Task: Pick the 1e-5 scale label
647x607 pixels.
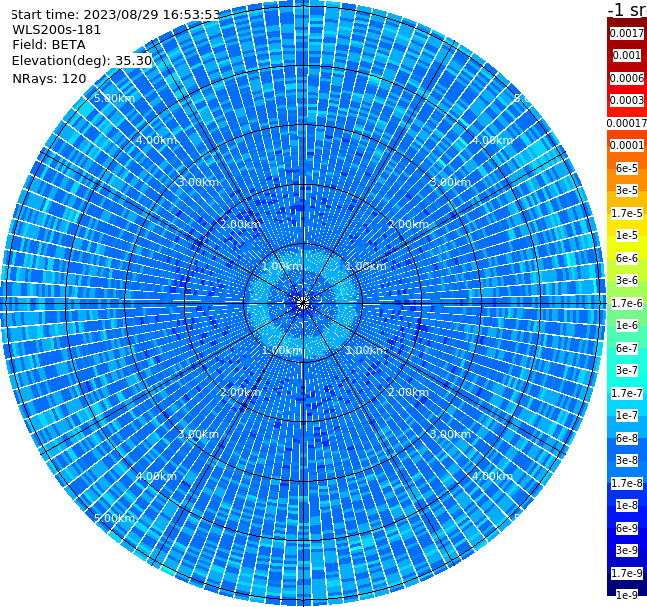Action: pos(627,235)
